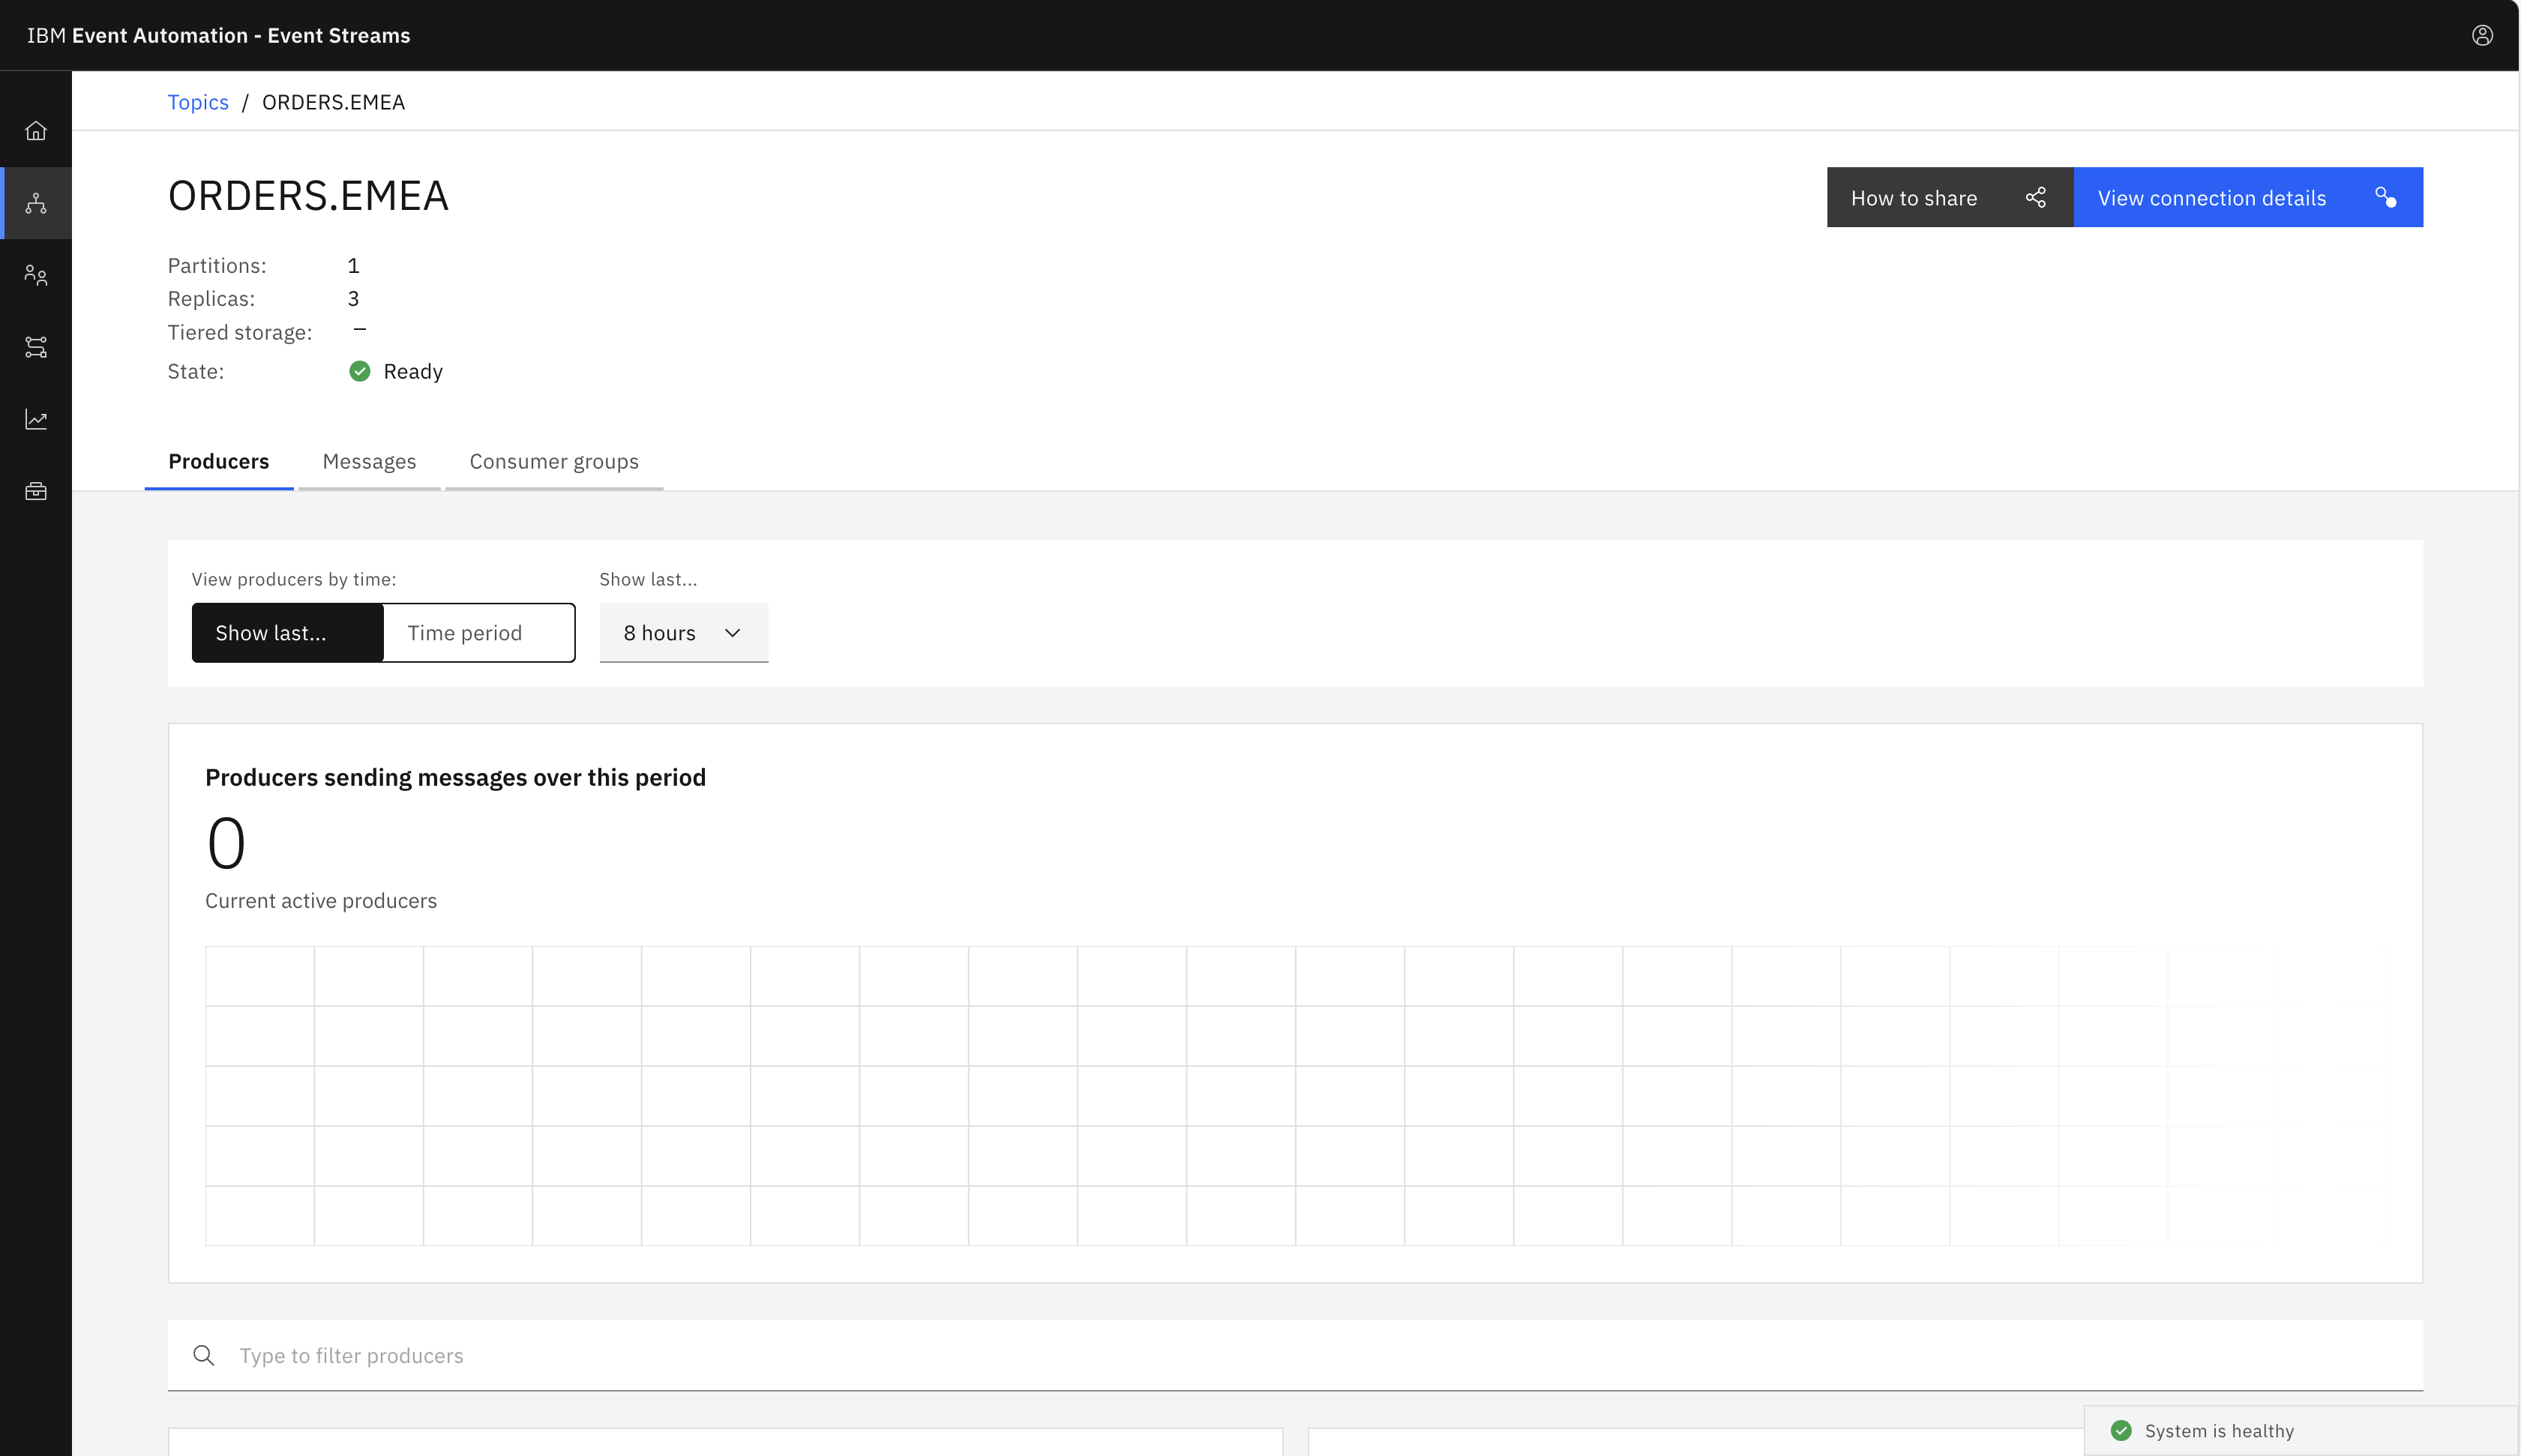Click the Replicas value 3
The width and height of the screenshot is (2521, 1456).
coord(353,298)
